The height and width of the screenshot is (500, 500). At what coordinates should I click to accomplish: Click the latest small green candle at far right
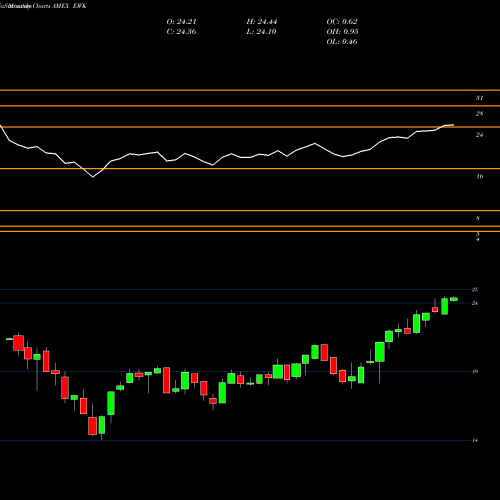pos(454,299)
